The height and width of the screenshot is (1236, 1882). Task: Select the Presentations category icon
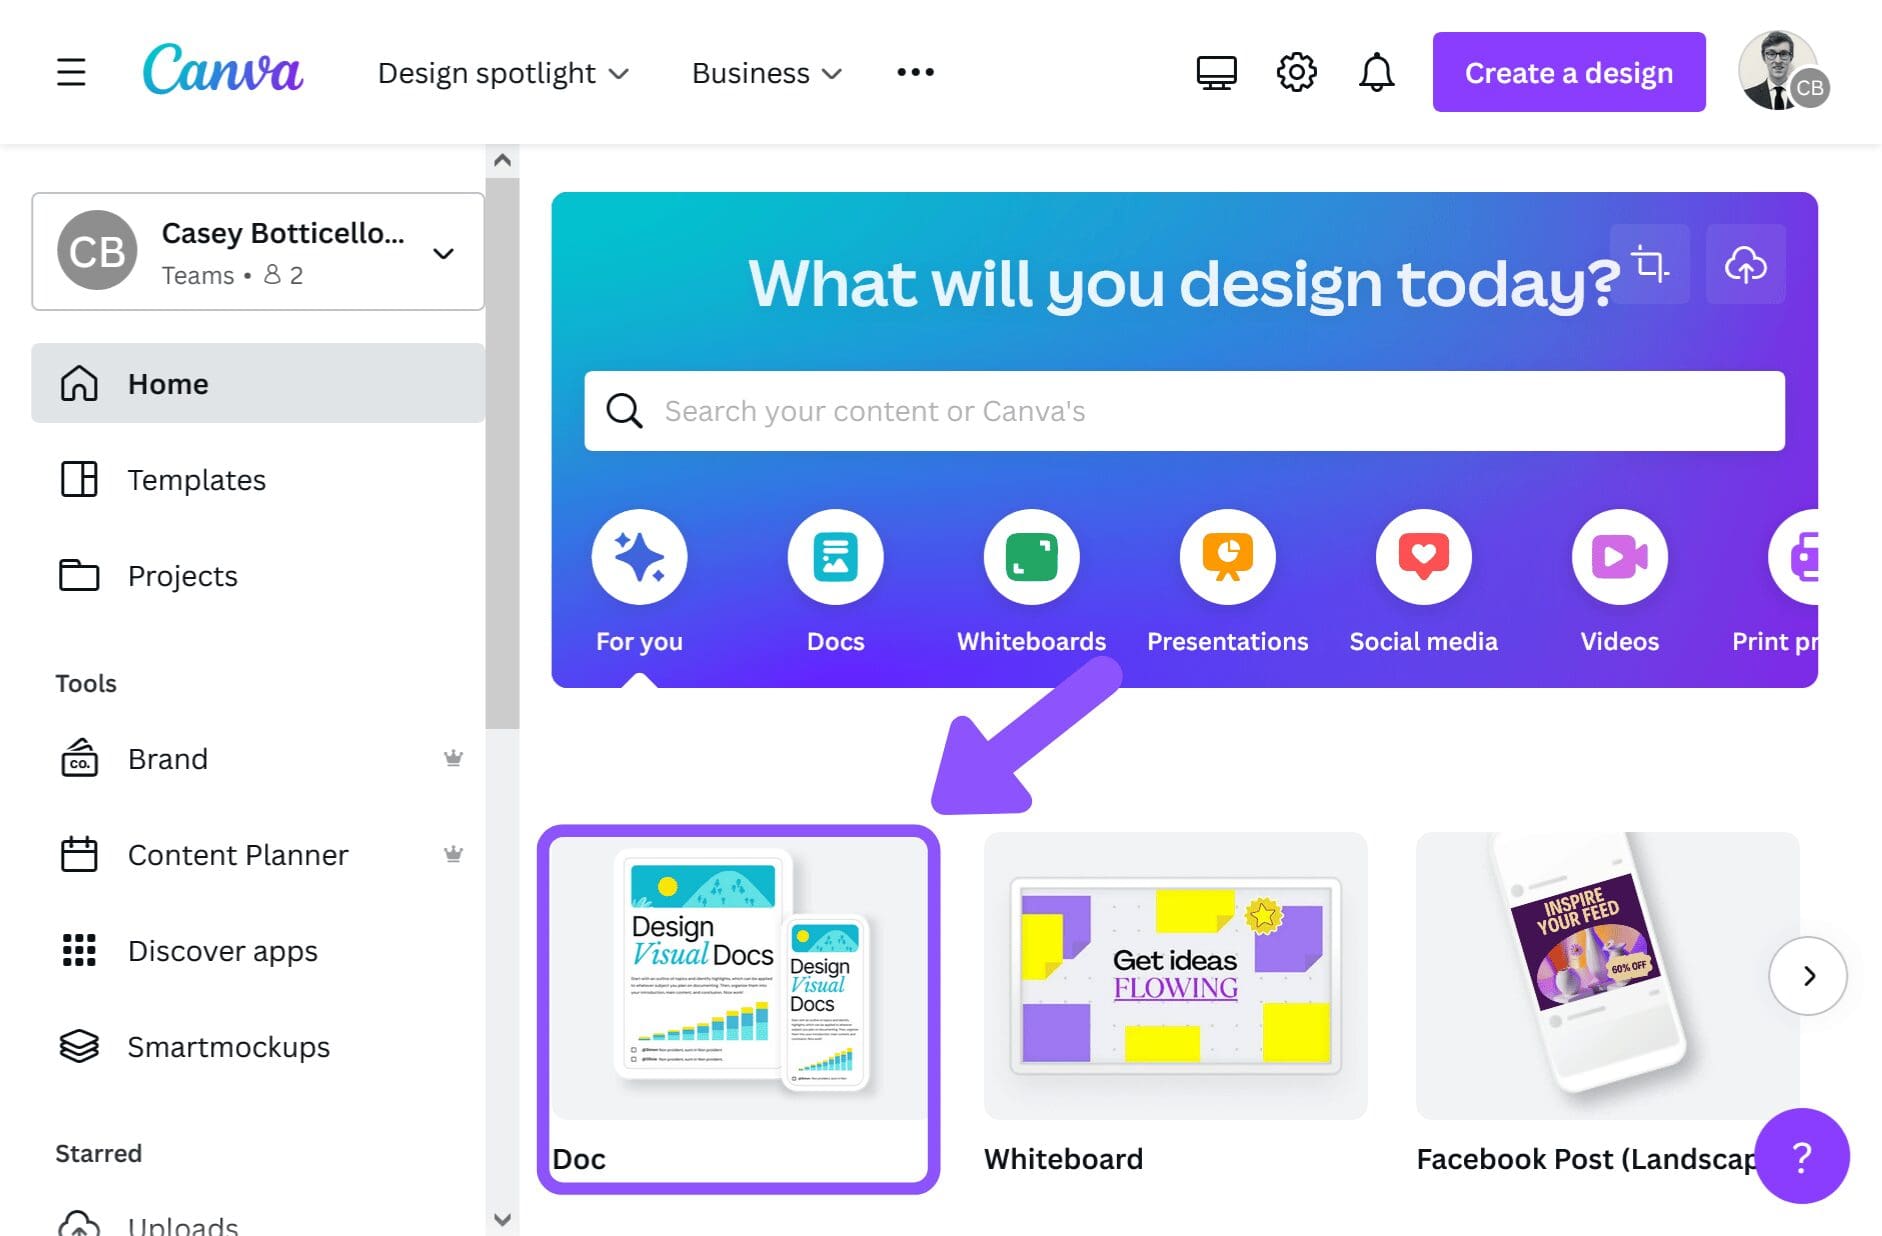[1227, 557]
